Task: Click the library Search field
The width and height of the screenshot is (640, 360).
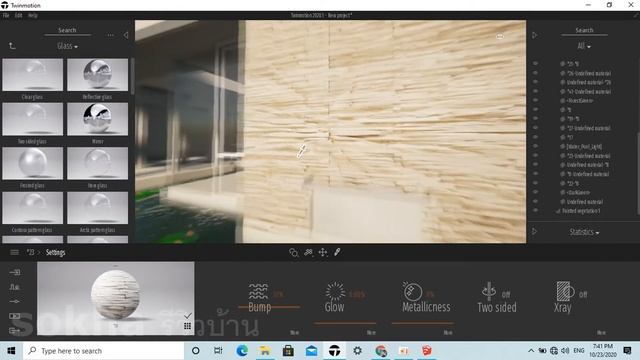Action: [x=67, y=30]
